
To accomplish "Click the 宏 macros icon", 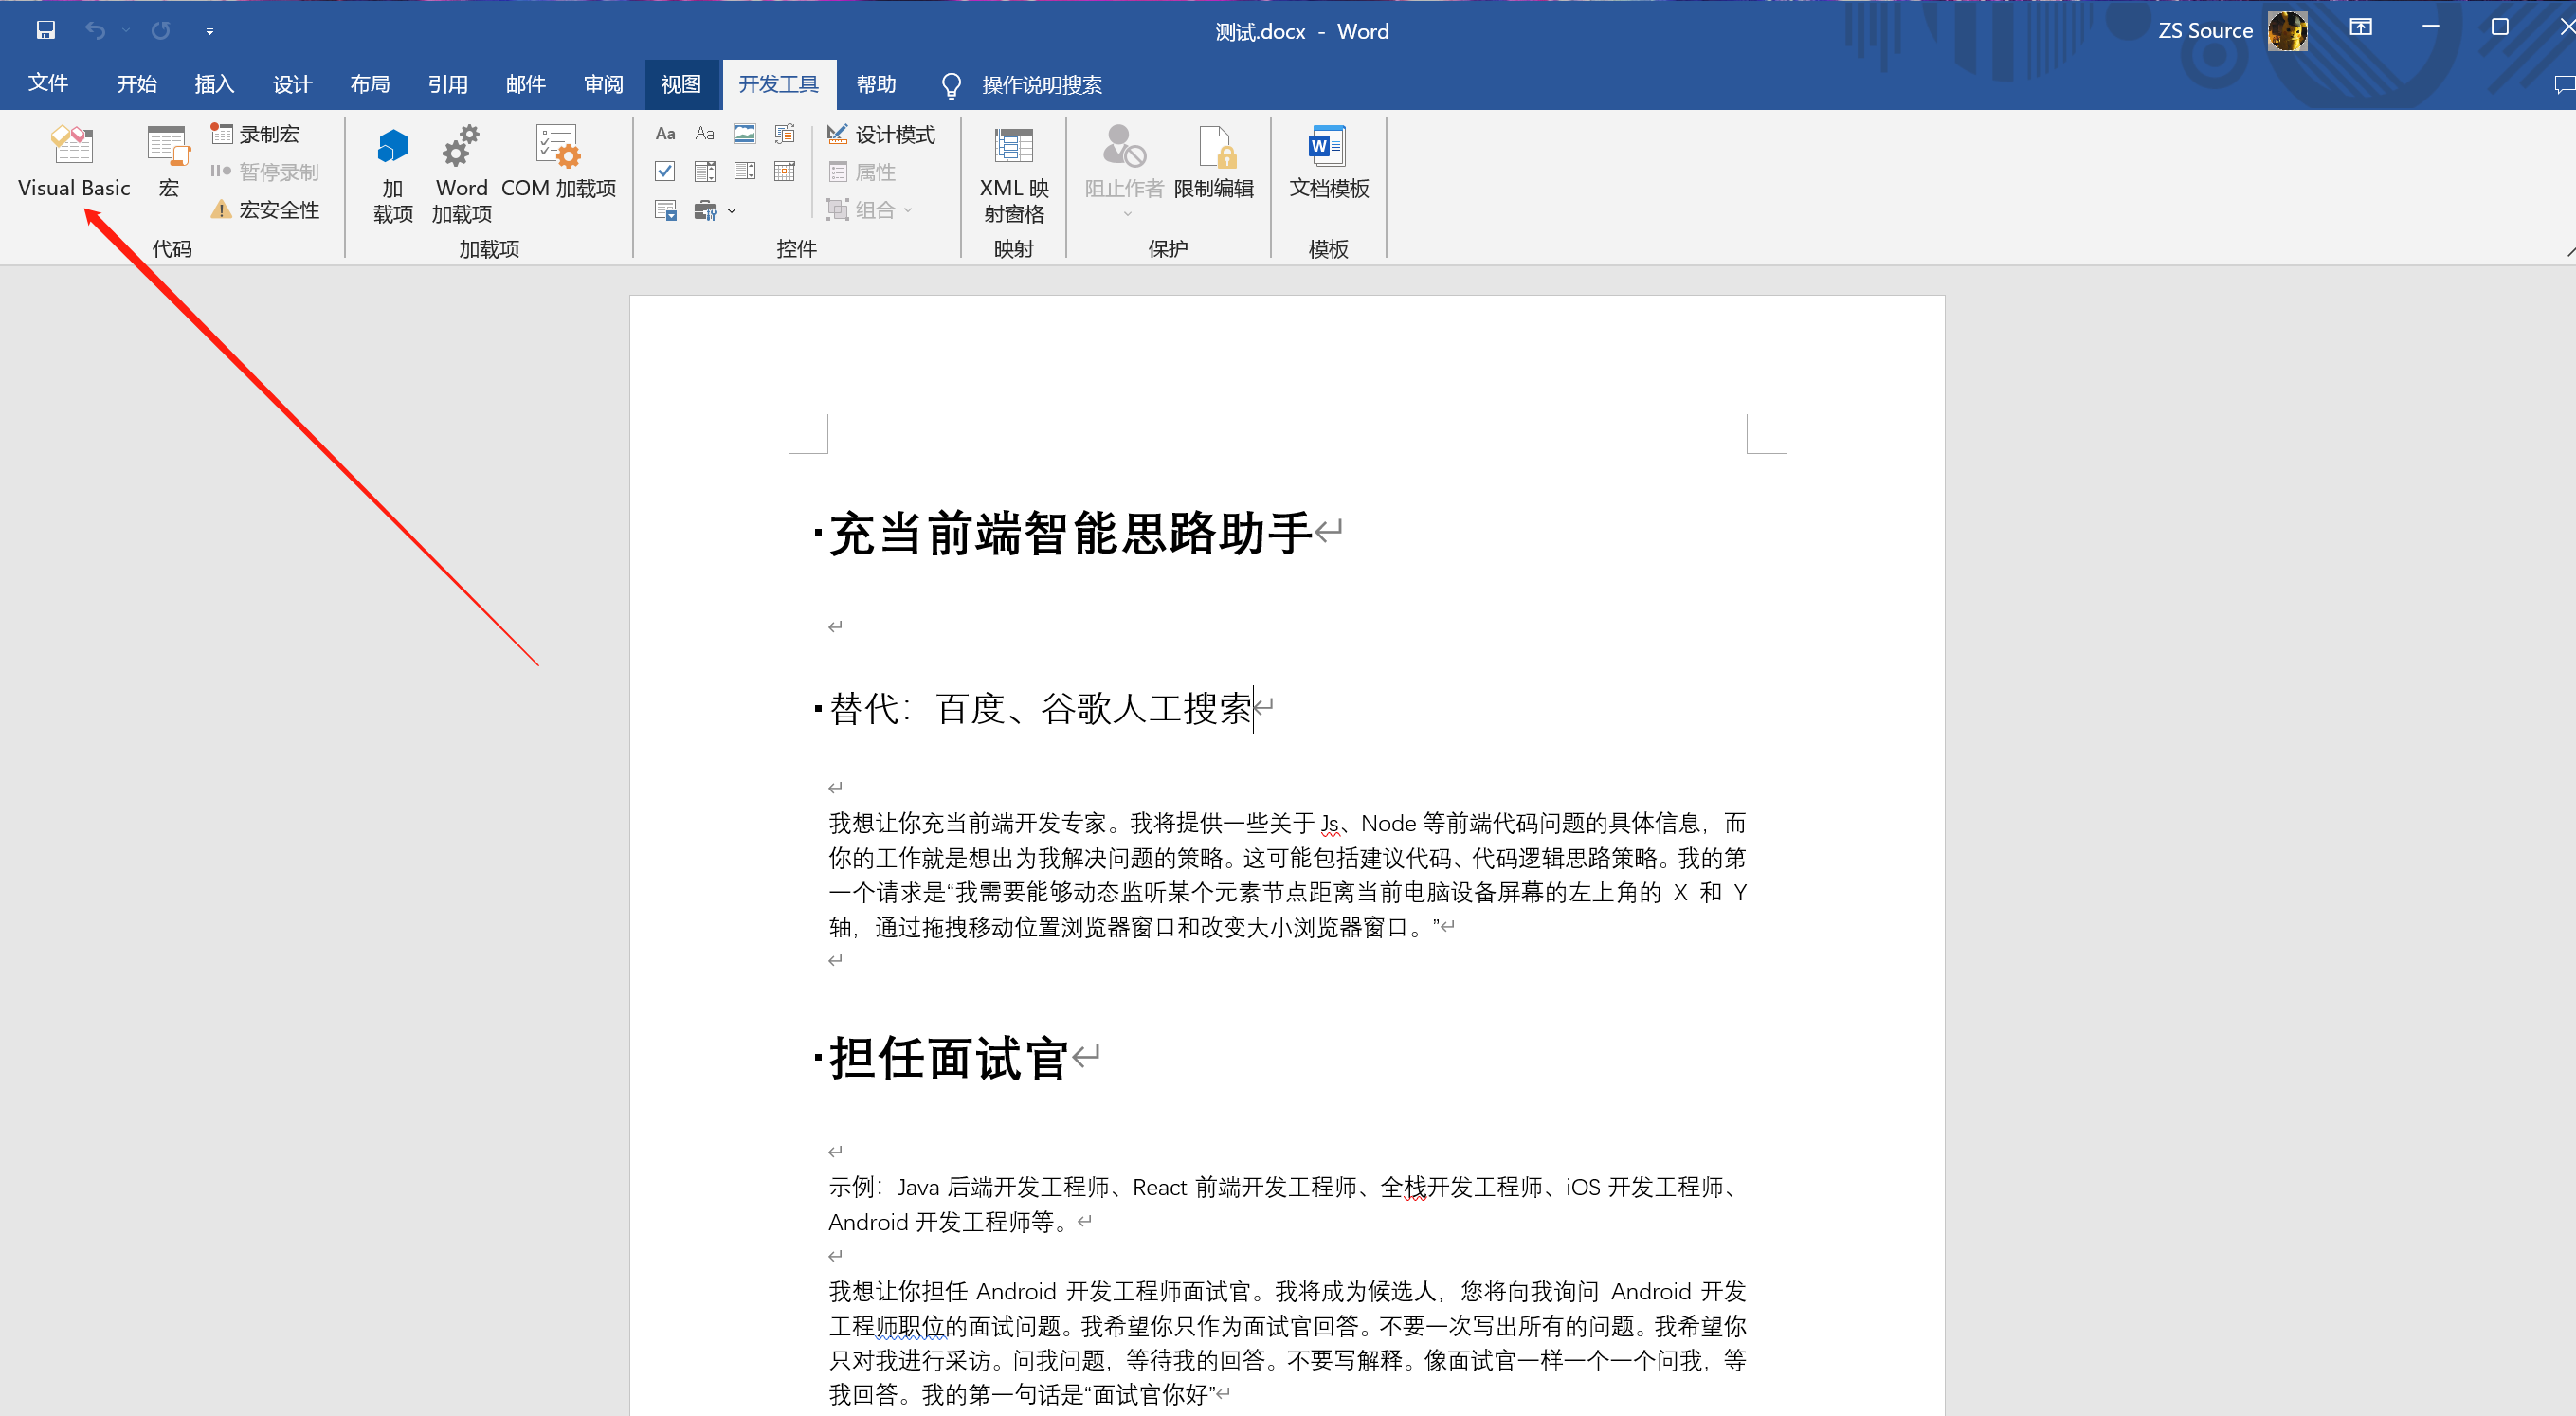I will pyautogui.click(x=168, y=160).
